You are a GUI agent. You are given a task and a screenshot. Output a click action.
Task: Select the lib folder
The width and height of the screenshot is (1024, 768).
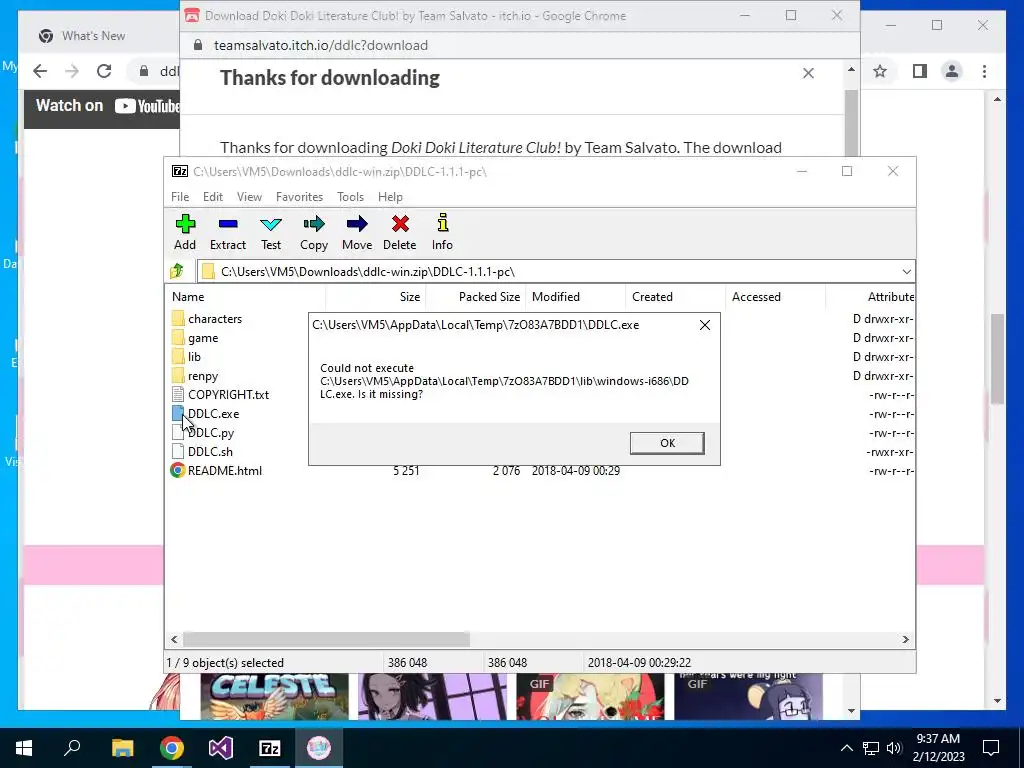pyautogui.click(x=187, y=357)
